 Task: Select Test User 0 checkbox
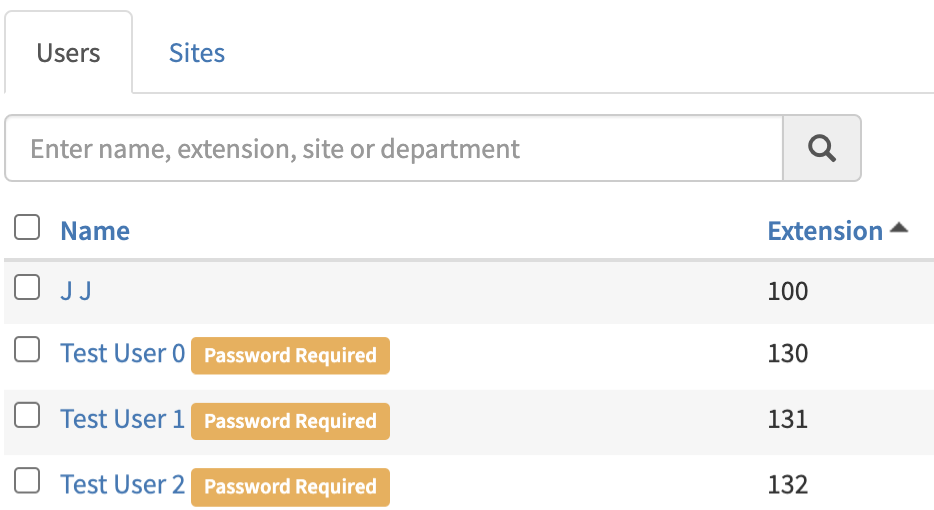coord(27,351)
